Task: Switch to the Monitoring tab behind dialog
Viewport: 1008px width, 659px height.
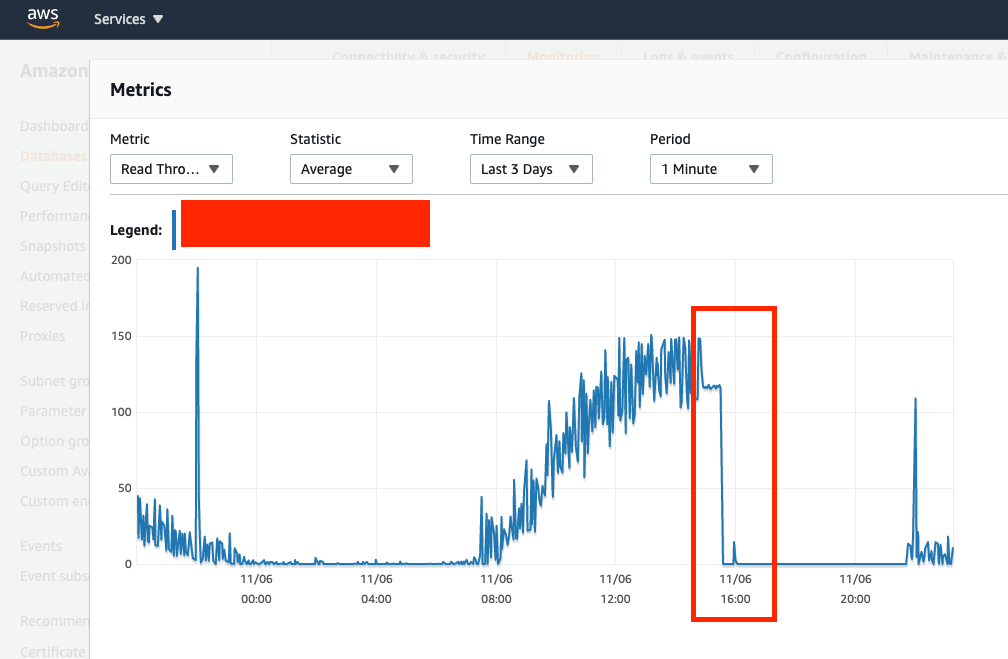Action: tap(564, 55)
